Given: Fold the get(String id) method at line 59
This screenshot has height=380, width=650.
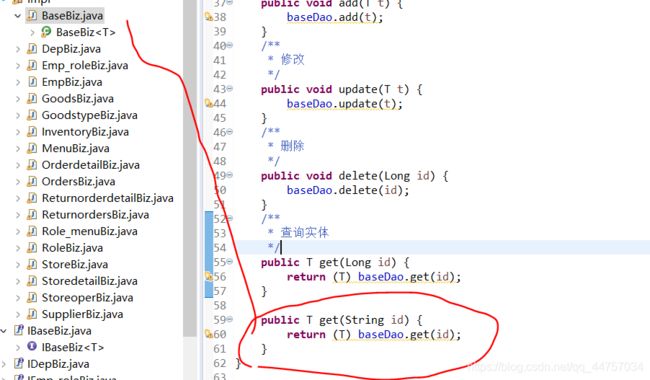Looking at the screenshot, I should click(x=230, y=319).
